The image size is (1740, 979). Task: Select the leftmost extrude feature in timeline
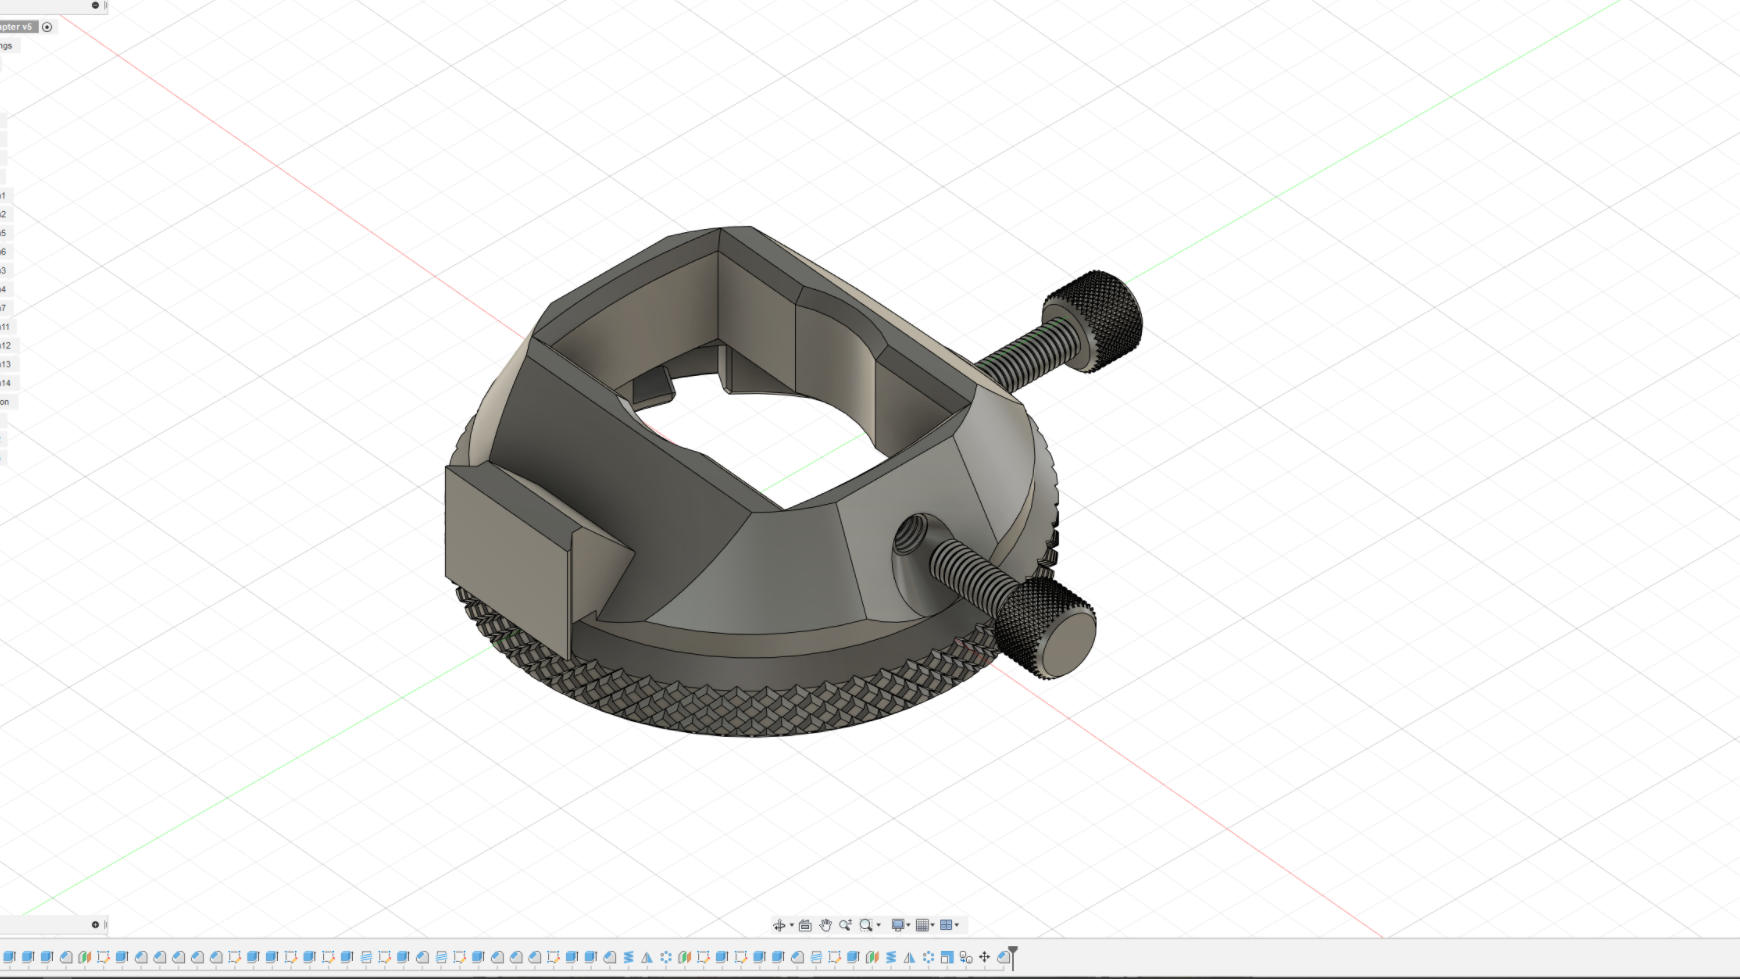click(x=9, y=957)
